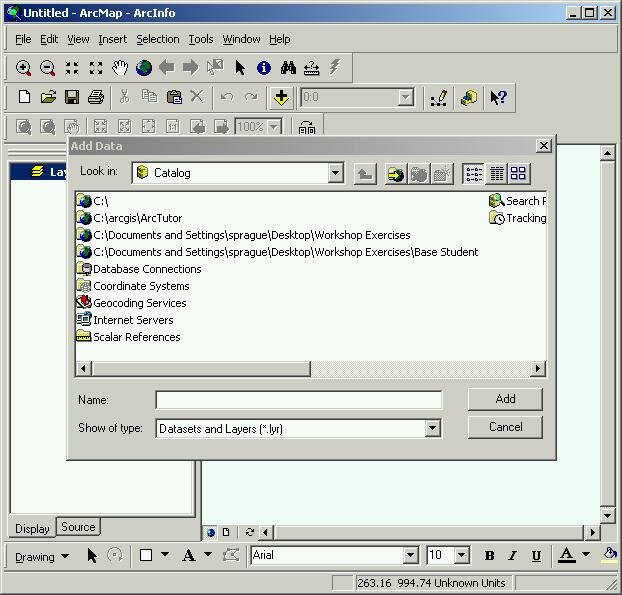The height and width of the screenshot is (595, 622).
Task: Select the Coordinate Systems folder
Action: [x=133, y=286]
